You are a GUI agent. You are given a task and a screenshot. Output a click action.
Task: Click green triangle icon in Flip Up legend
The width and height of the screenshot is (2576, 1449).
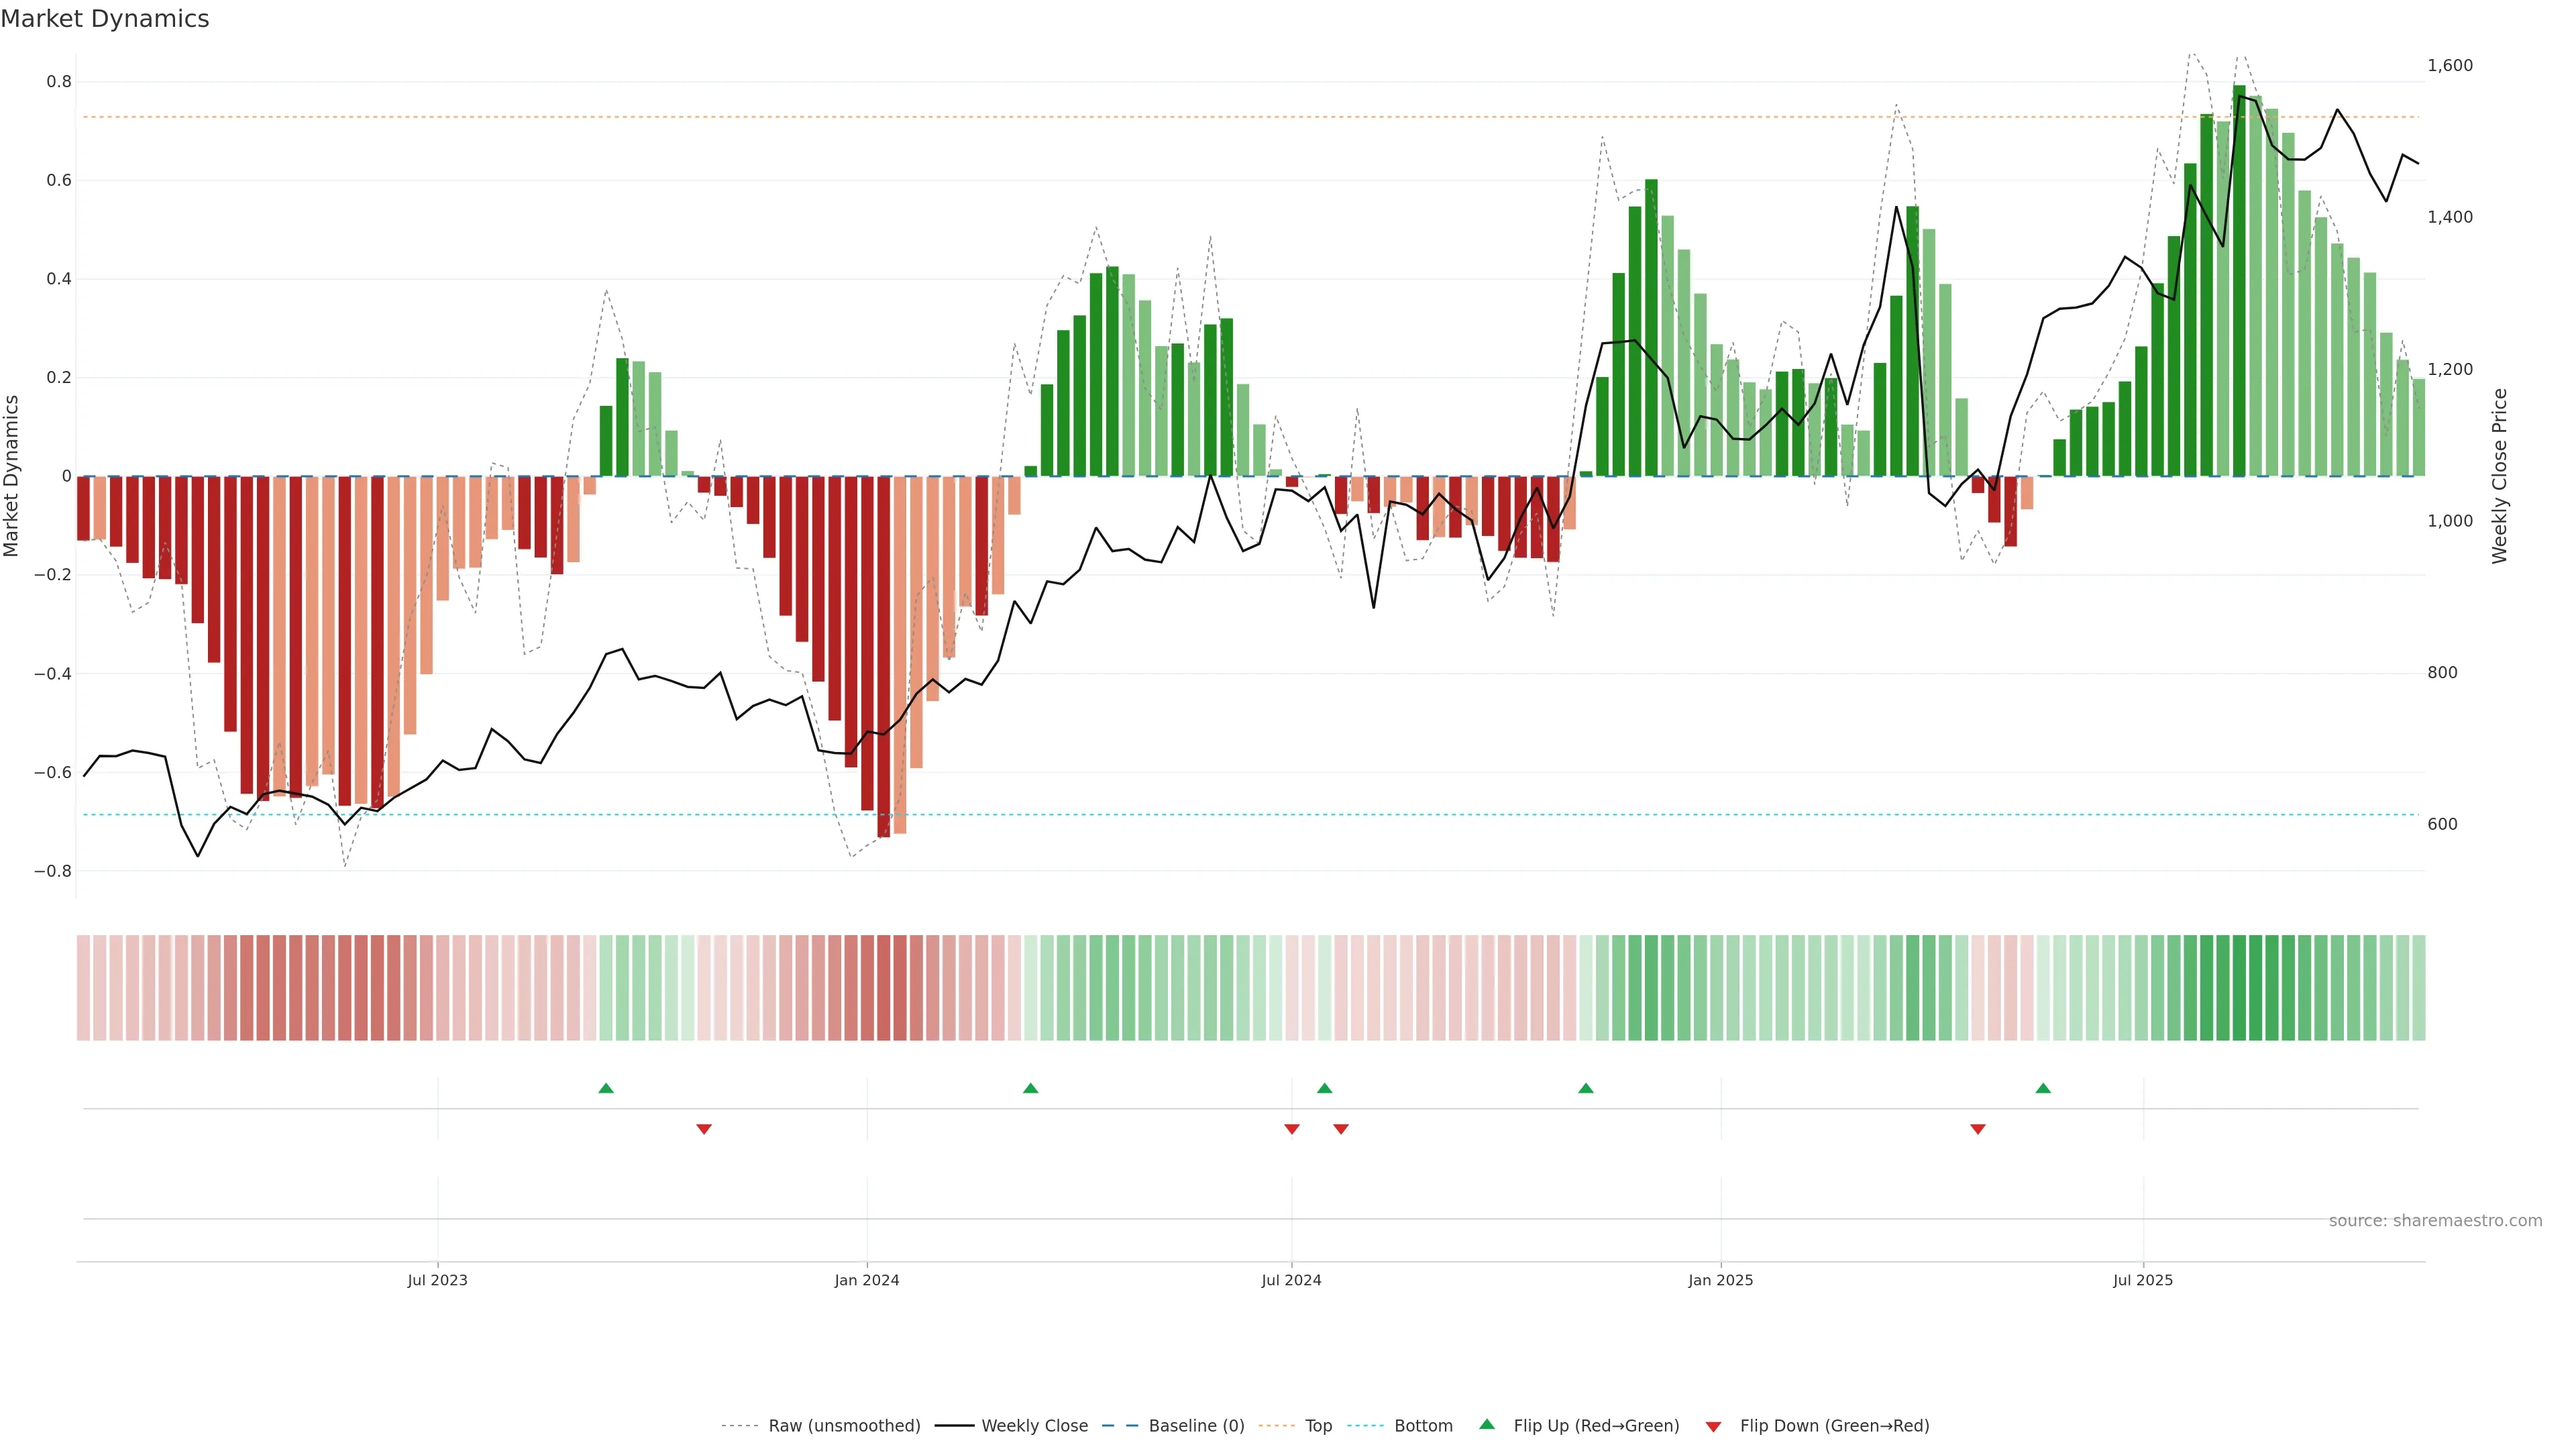pyautogui.click(x=1487, y=1424)
